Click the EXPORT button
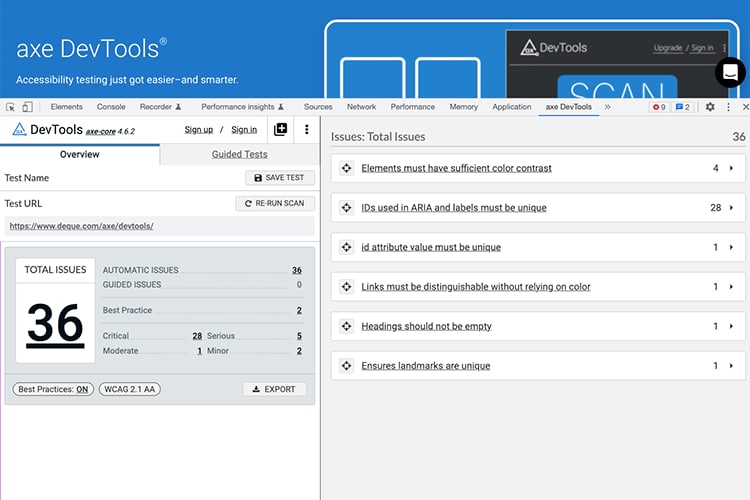 tap(275, 389)
